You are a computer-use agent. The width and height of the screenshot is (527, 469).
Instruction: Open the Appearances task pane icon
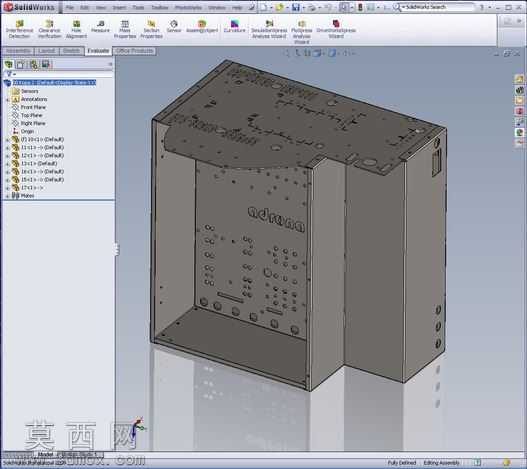[x=520, y=132]
